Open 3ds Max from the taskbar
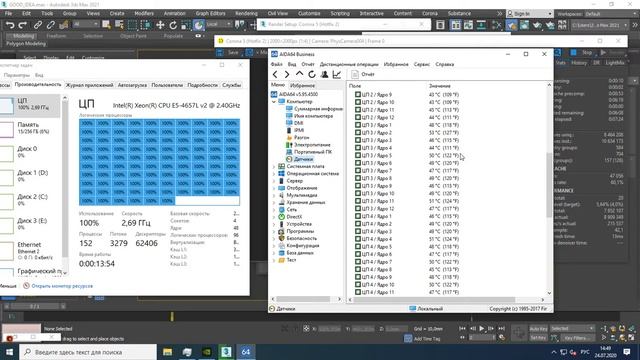 click(x=226, y=352)
